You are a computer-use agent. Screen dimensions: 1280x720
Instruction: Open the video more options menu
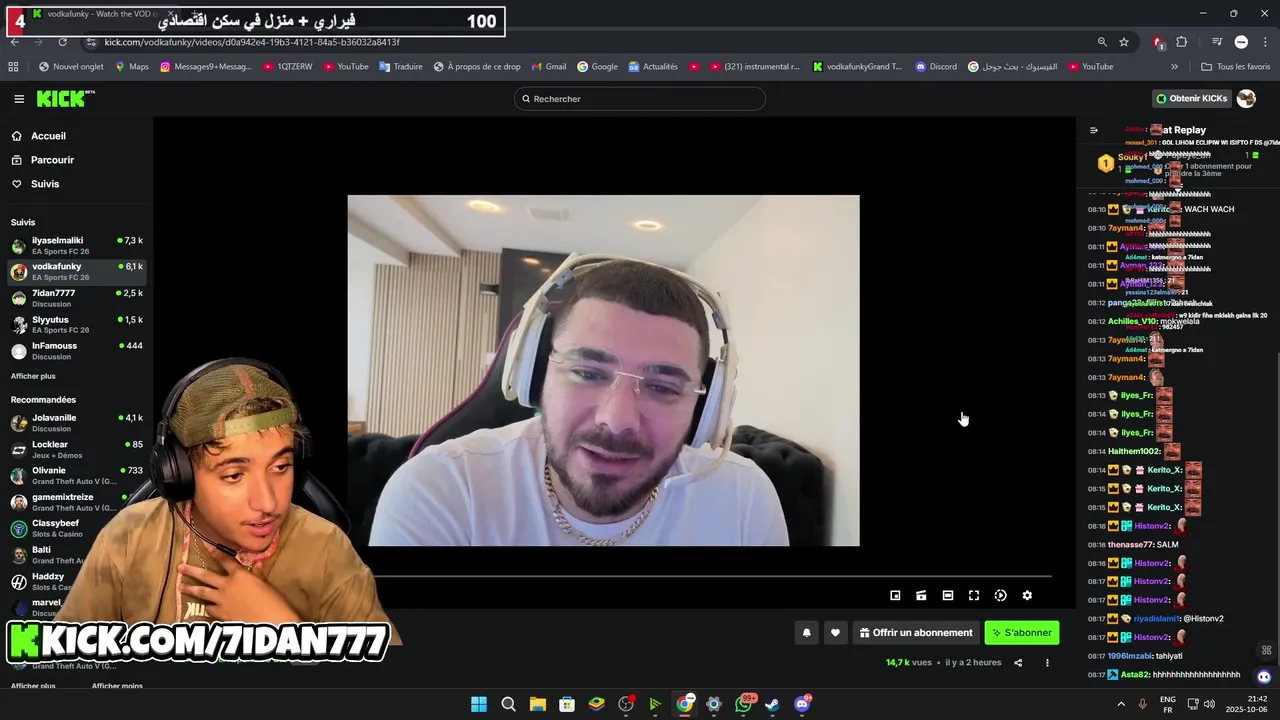(1047, 662)
